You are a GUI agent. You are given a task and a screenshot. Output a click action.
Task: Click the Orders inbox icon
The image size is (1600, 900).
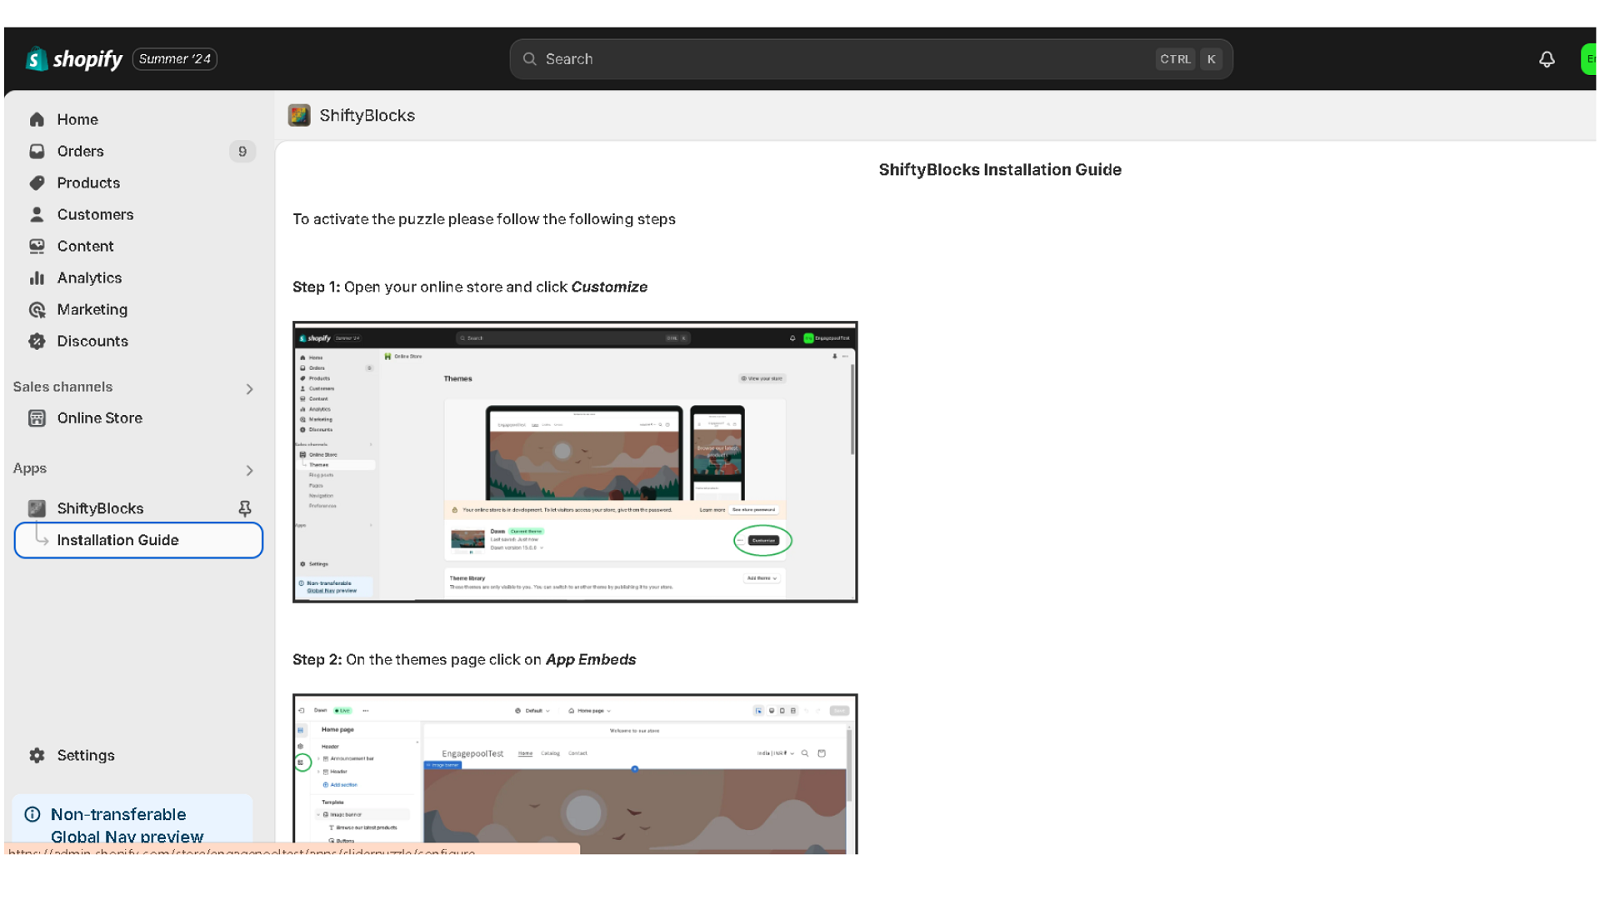pyautogui.click(x=37, y=151)
